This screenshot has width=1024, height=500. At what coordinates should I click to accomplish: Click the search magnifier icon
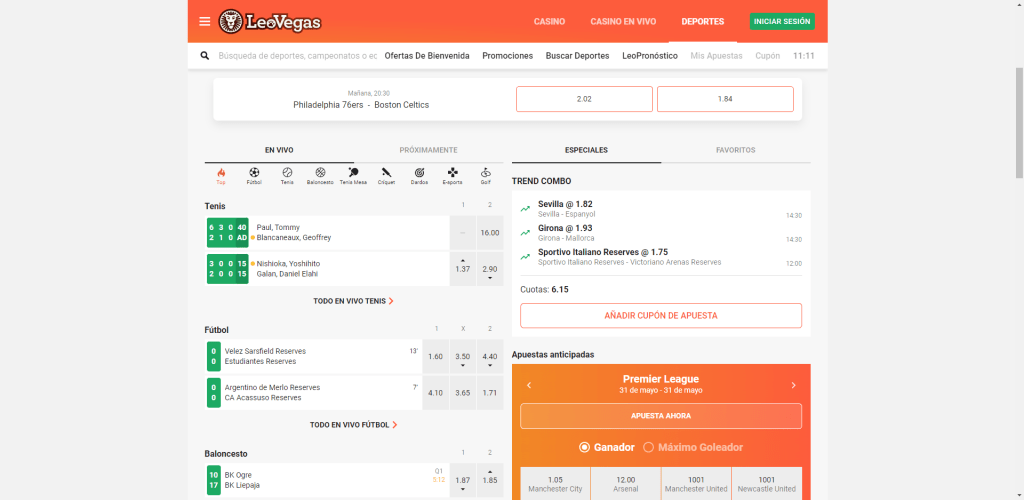(x=204, y=56)
